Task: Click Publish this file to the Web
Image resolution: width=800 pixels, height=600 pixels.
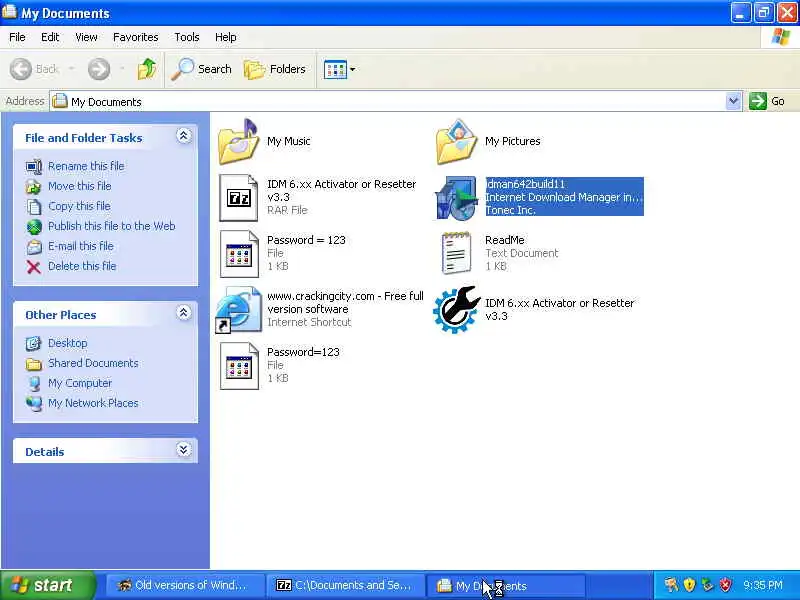Action: 112,226
